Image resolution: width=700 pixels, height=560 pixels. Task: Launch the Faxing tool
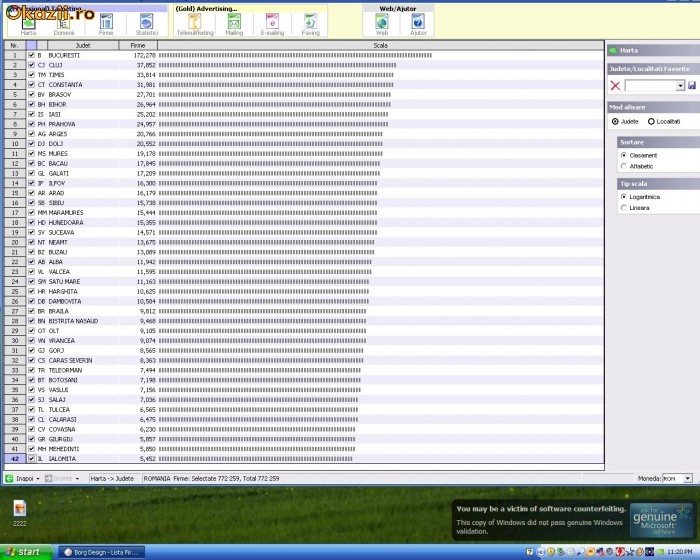click(x=310, y=24)
